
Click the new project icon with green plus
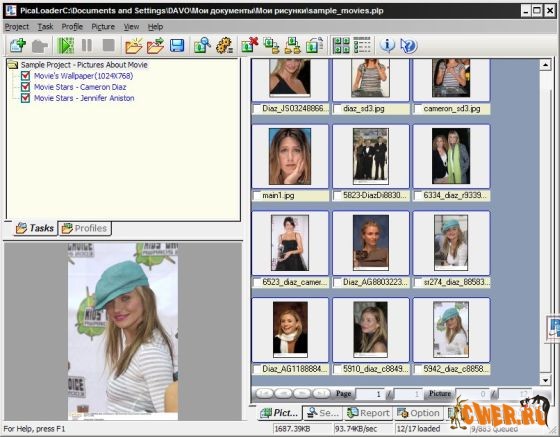[18, 46]
